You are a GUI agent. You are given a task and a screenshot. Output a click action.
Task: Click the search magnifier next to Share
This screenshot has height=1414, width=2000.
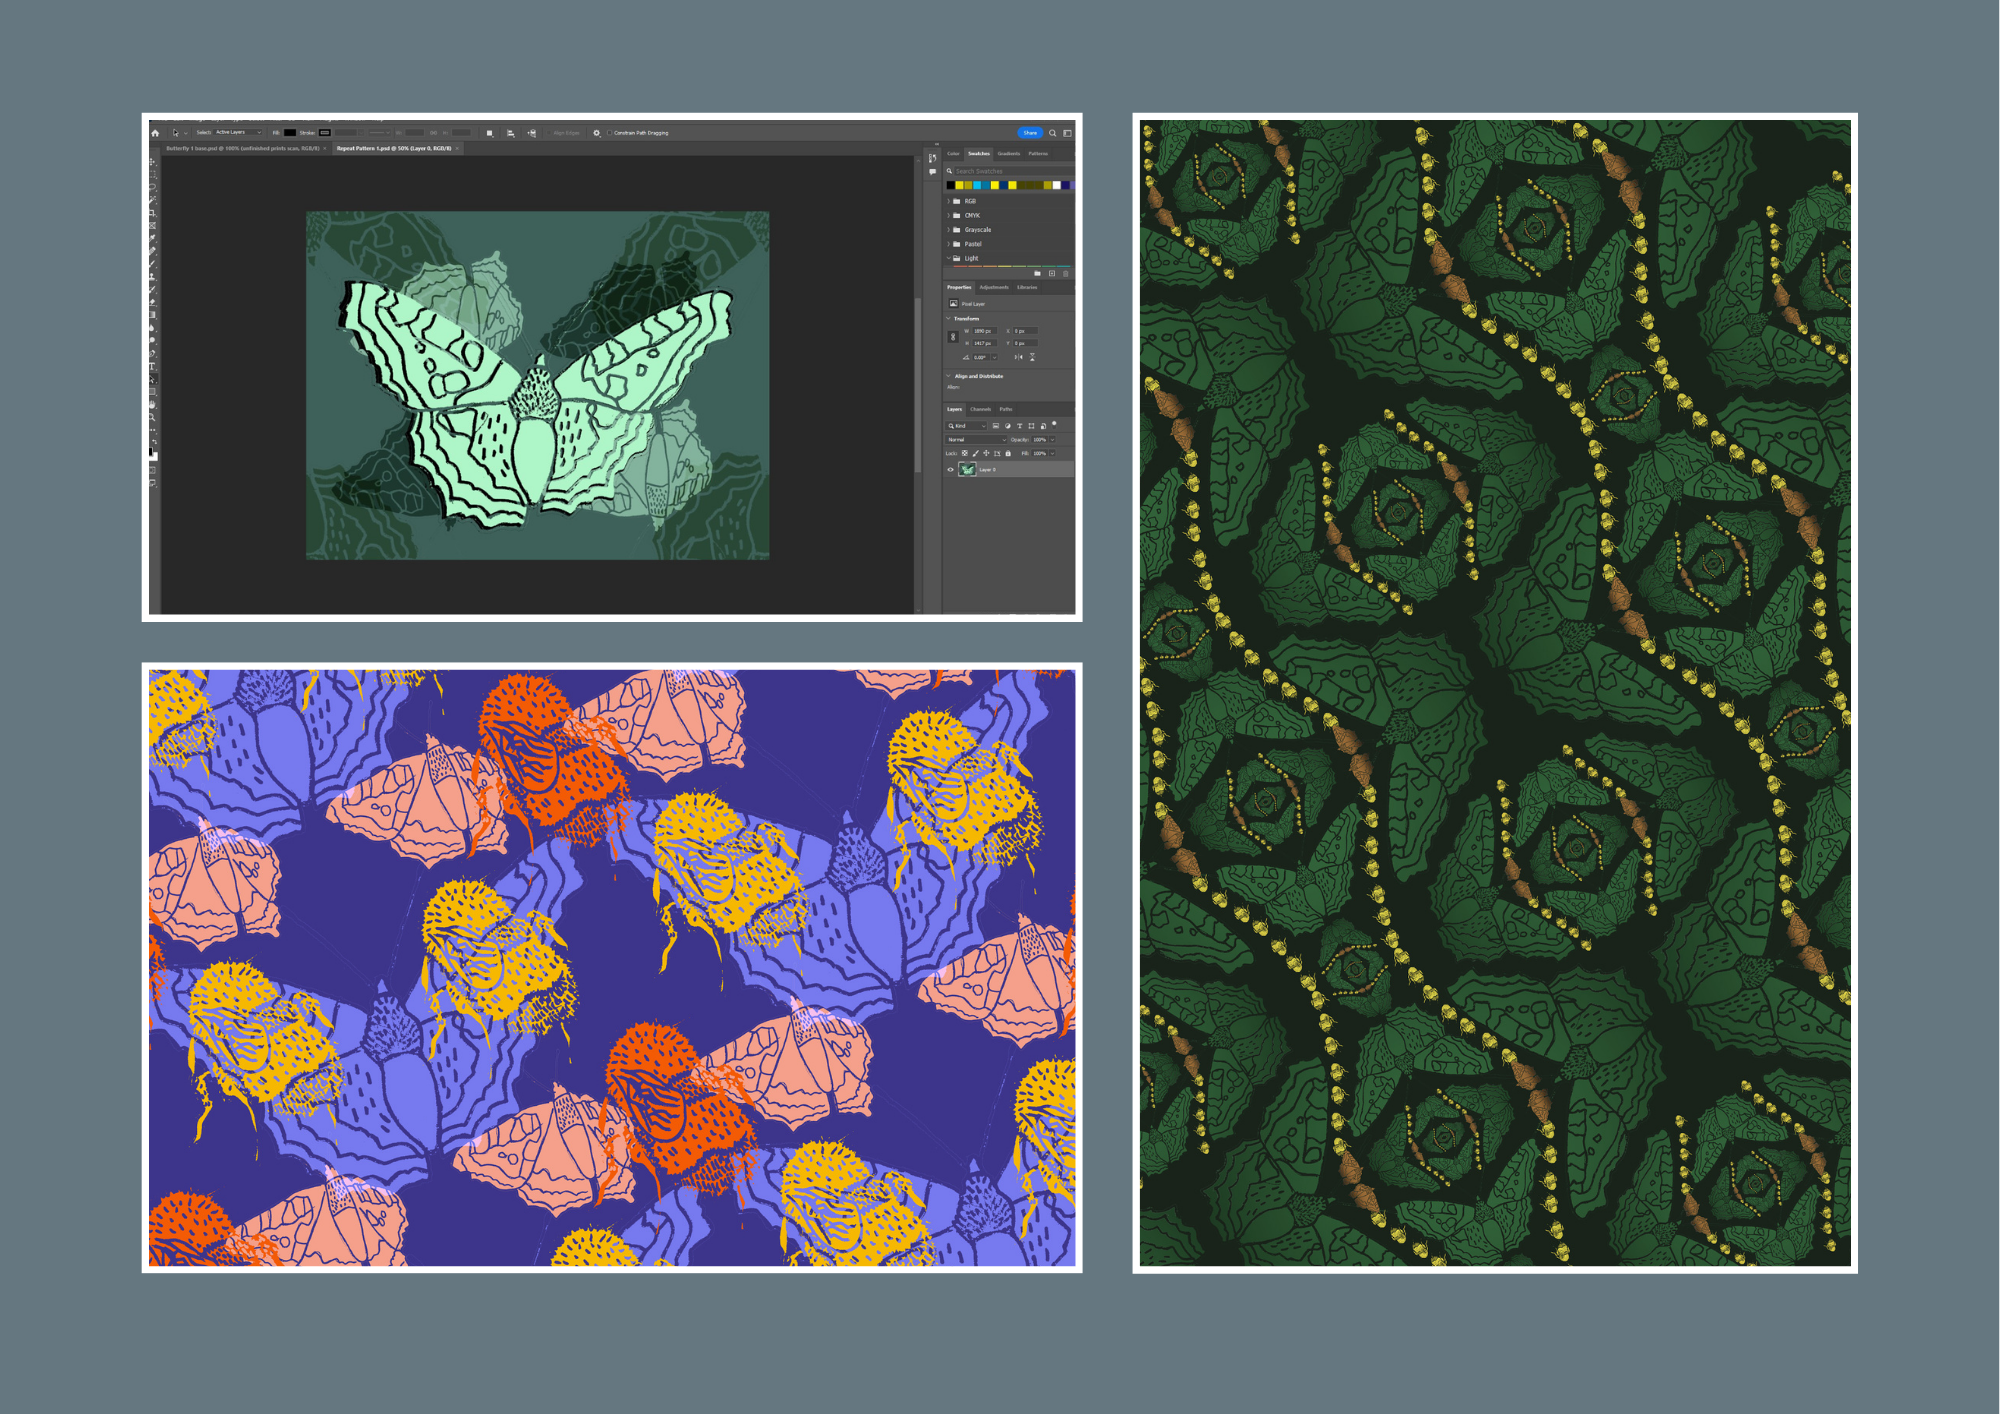pyautogui.click(x=1052, y=133)
